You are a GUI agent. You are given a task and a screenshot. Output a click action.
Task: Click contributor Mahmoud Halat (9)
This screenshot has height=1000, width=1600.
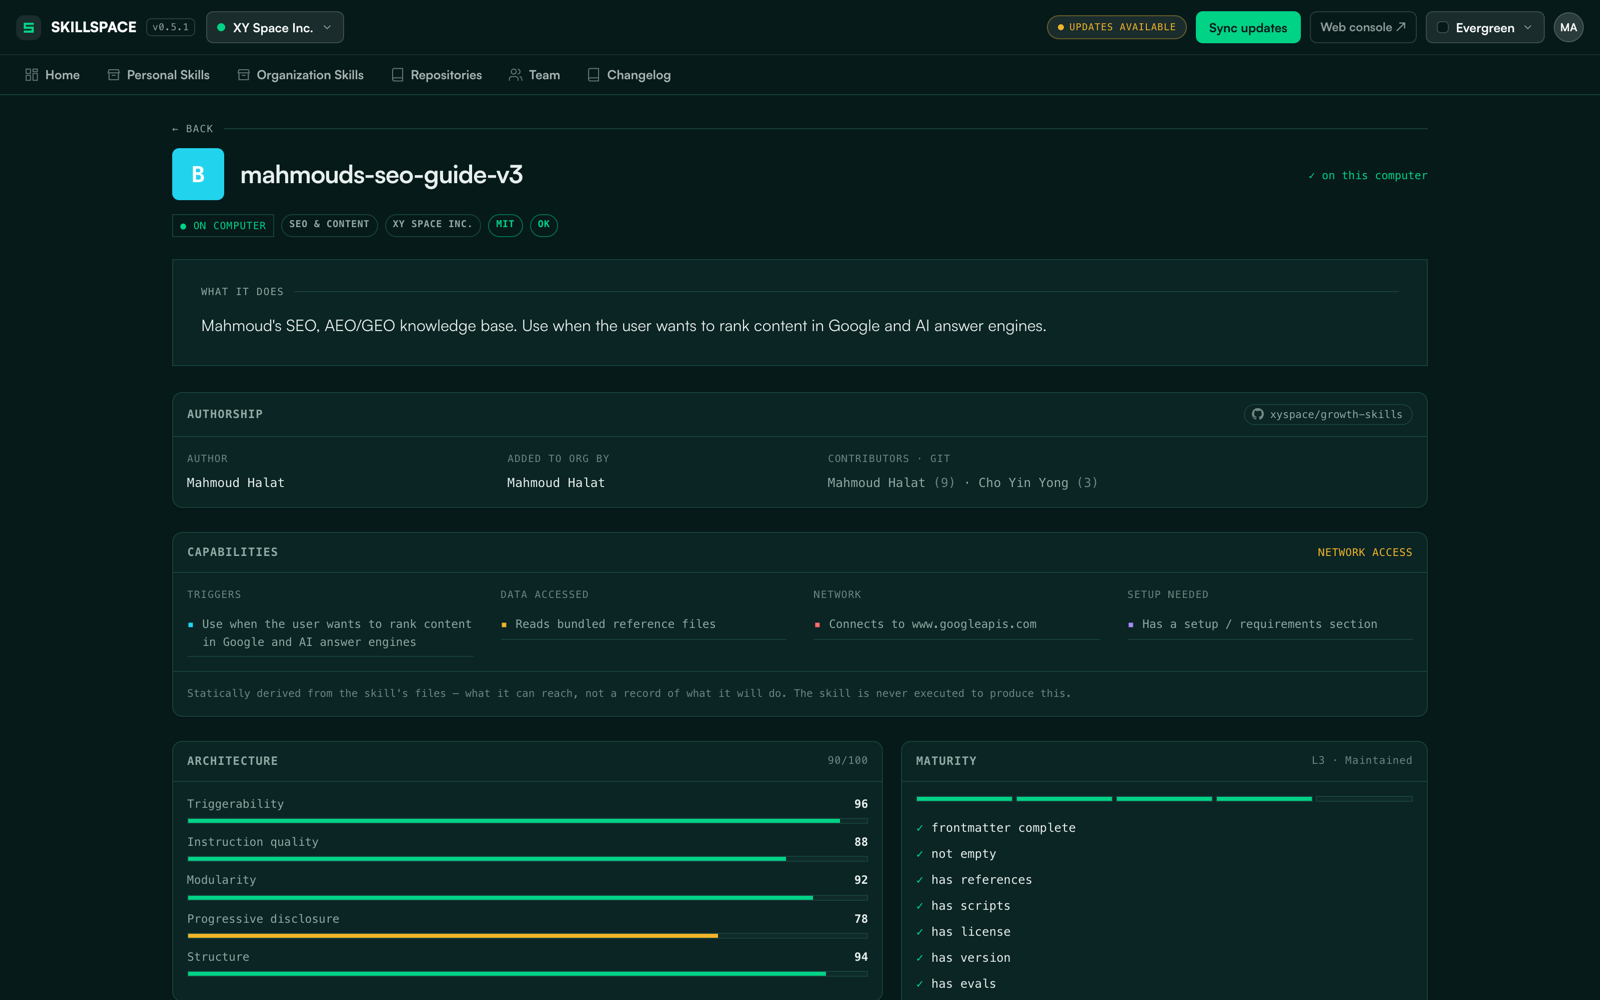[x=891, y=483]
